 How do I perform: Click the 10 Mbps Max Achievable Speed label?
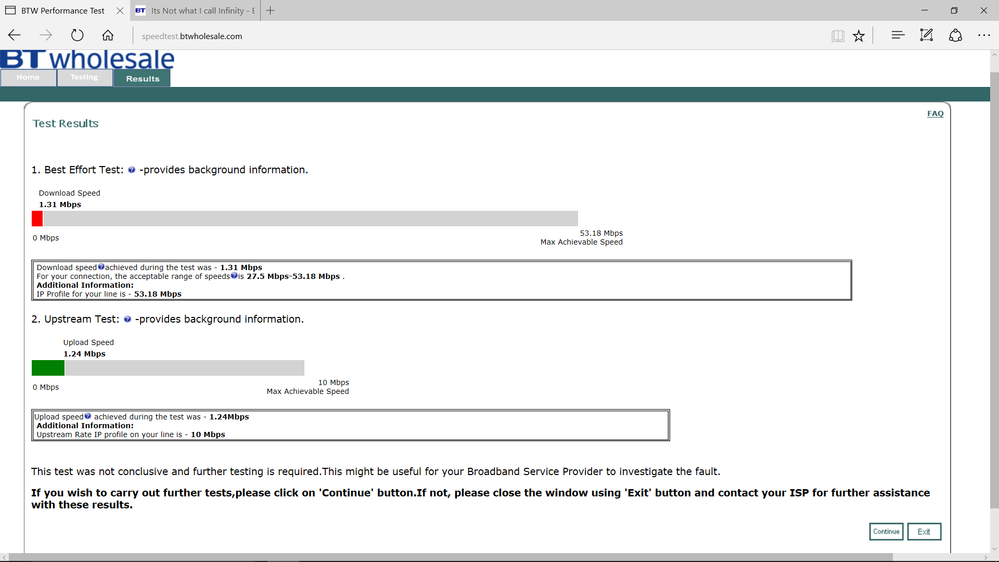[x=307, y=387]
